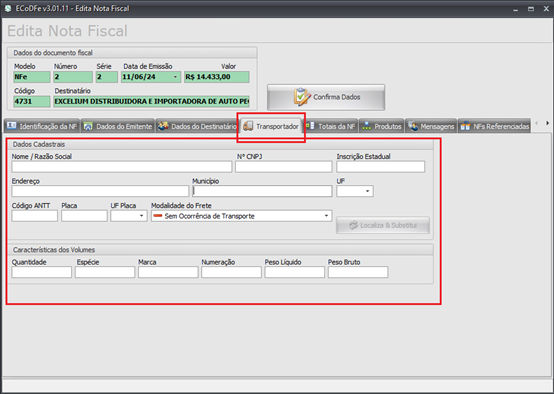Image resolution: width=554 pixels, height=394 pixels.
Task: Click the Peso Líquido input field
Action: (x=295, y=272)
